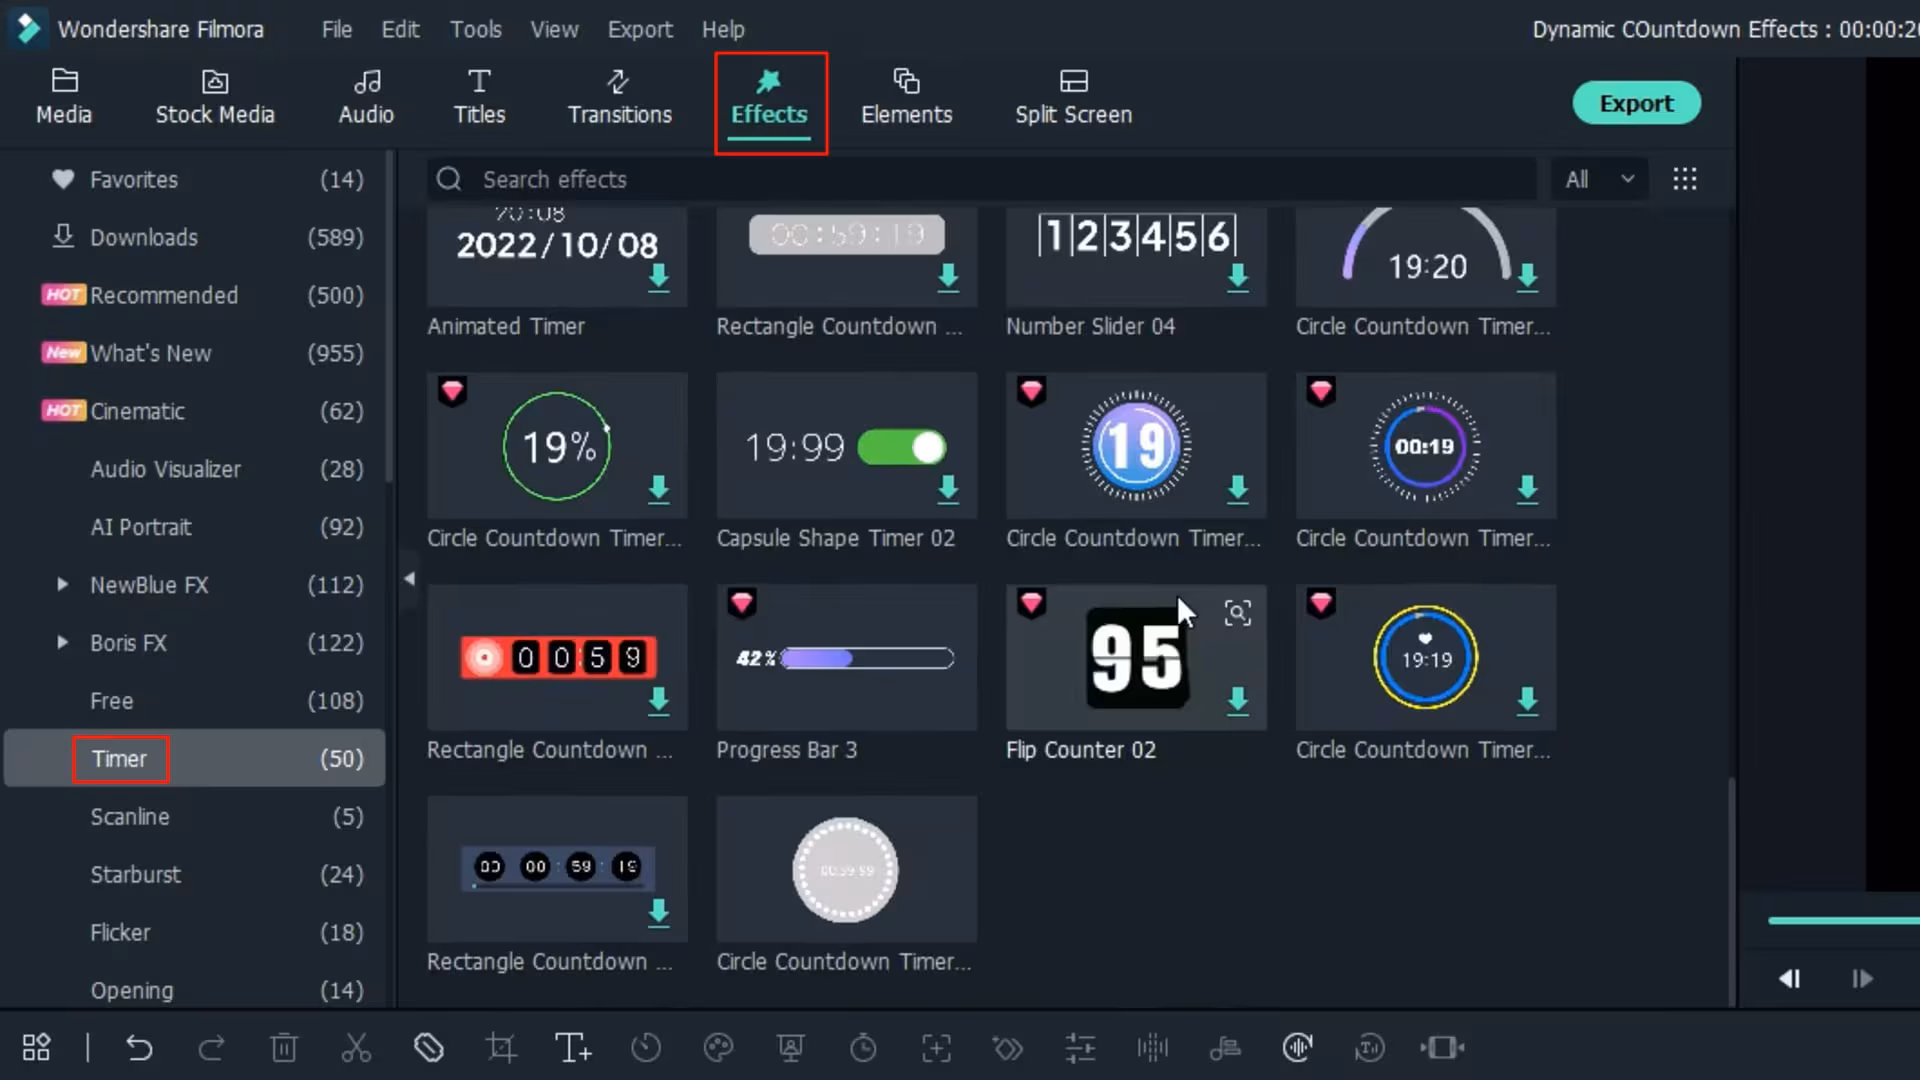Open the Tools menu
This screenshot has height=1080, width=1920.
pos(475,29)
